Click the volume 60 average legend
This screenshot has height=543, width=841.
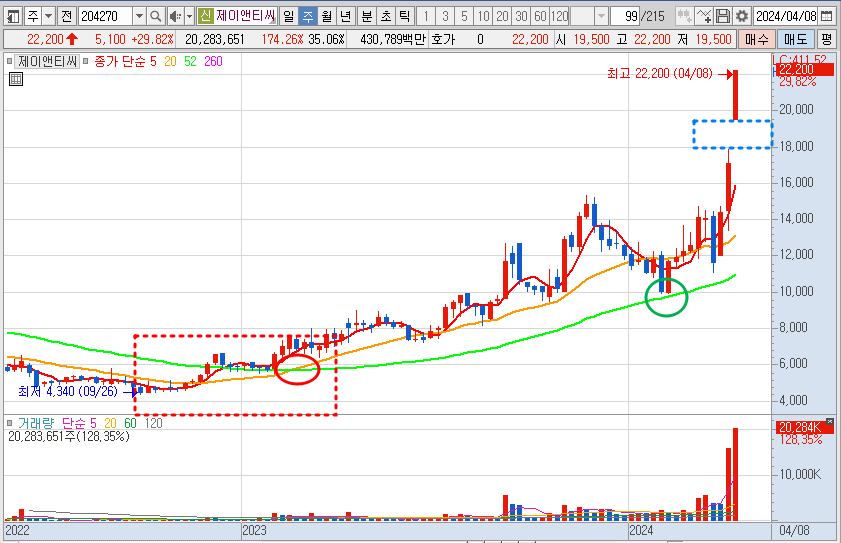[130, 423]
